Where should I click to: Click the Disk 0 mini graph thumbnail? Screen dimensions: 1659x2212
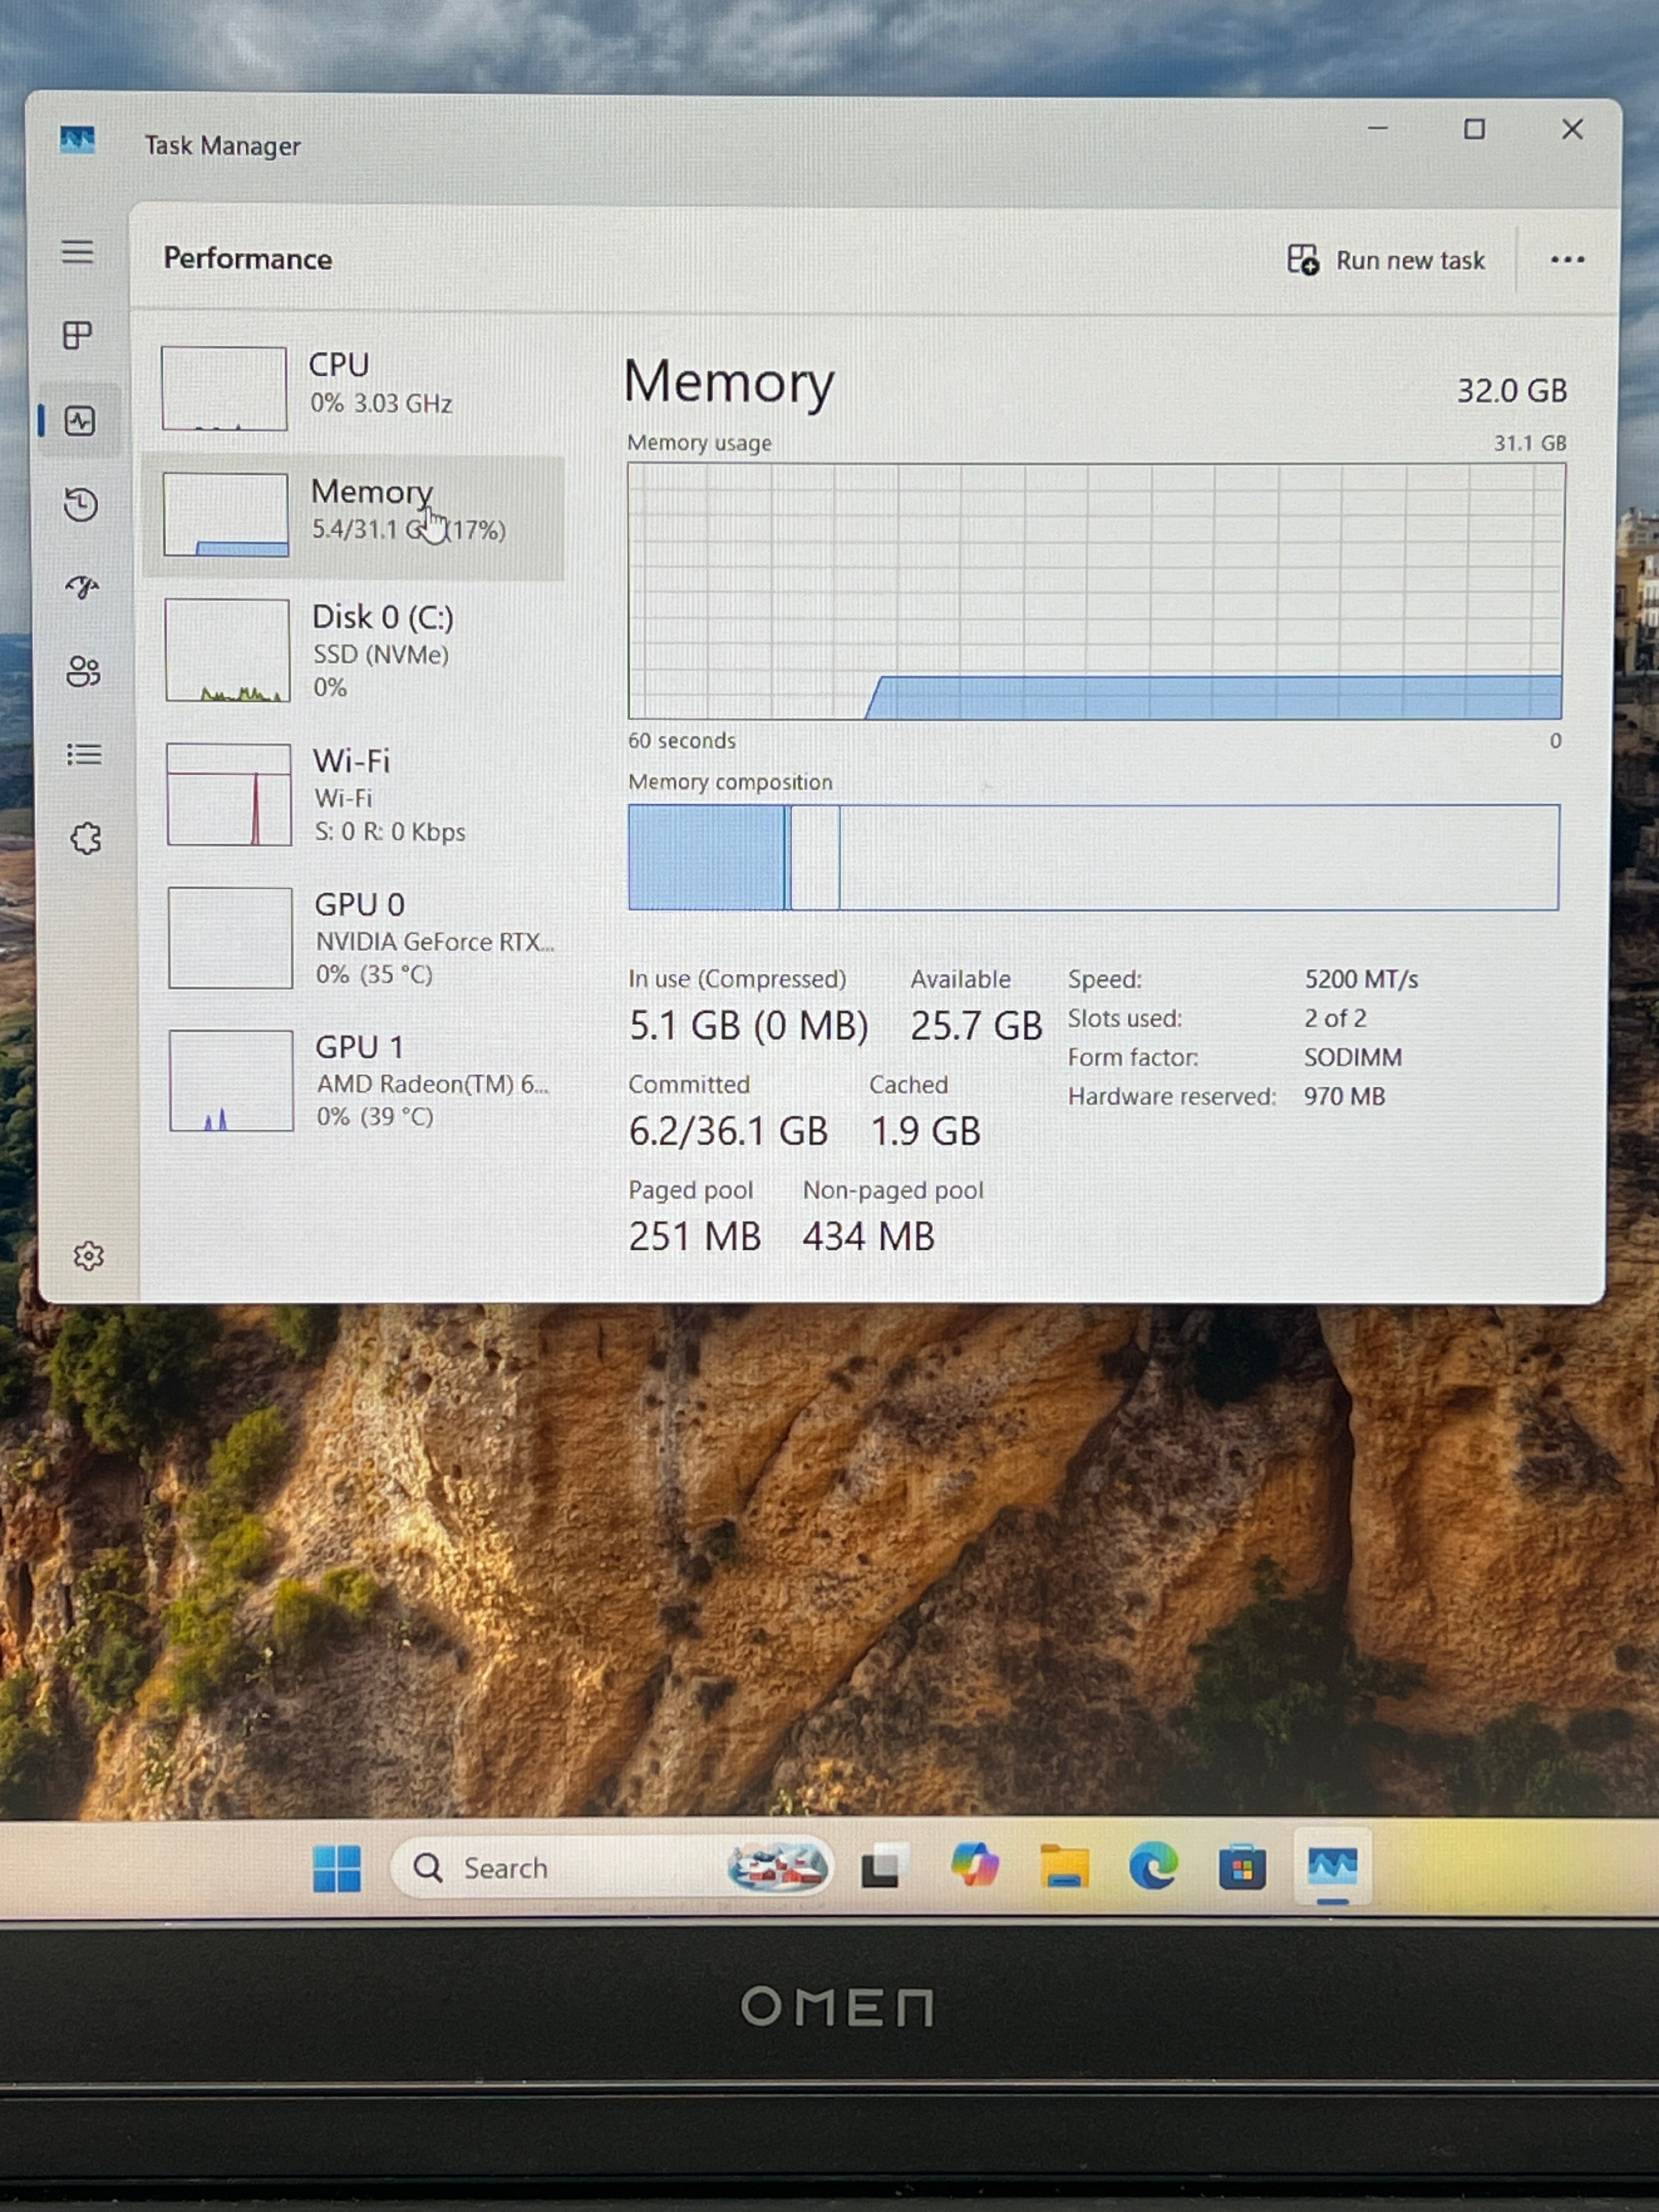pos(227,650)
